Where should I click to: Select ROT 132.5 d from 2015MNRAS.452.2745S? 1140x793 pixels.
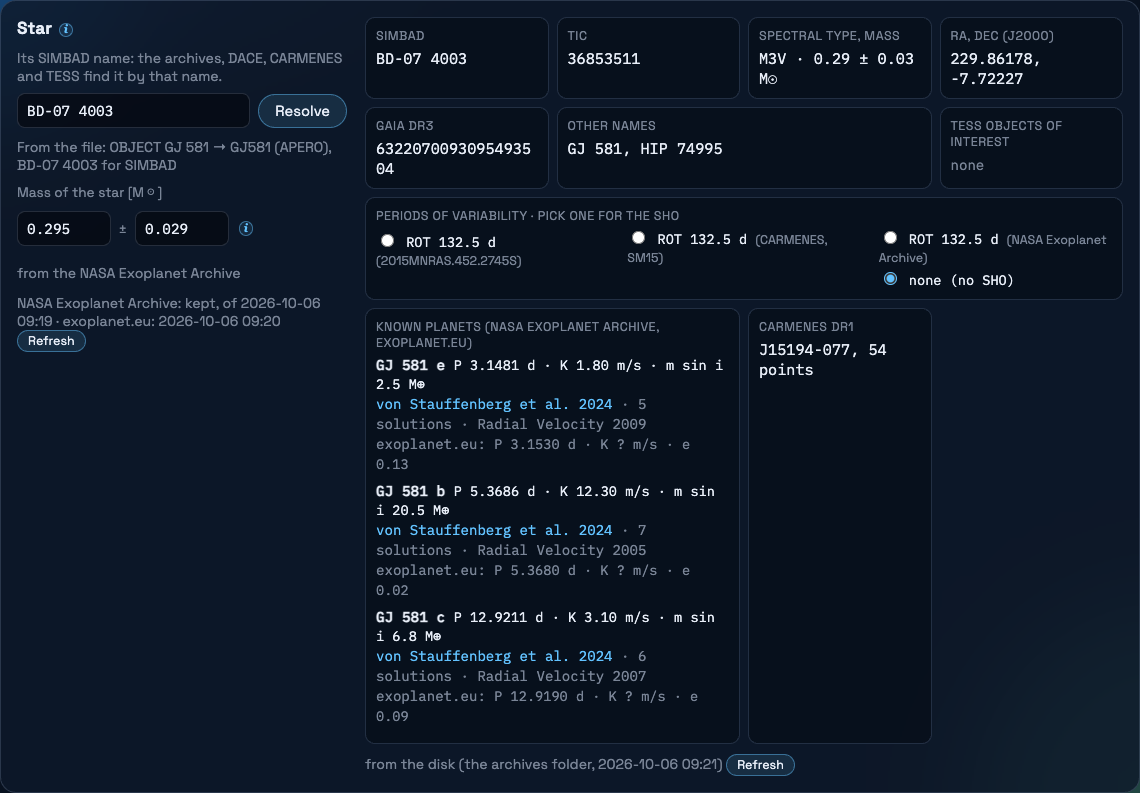click(x=388, y=241)
